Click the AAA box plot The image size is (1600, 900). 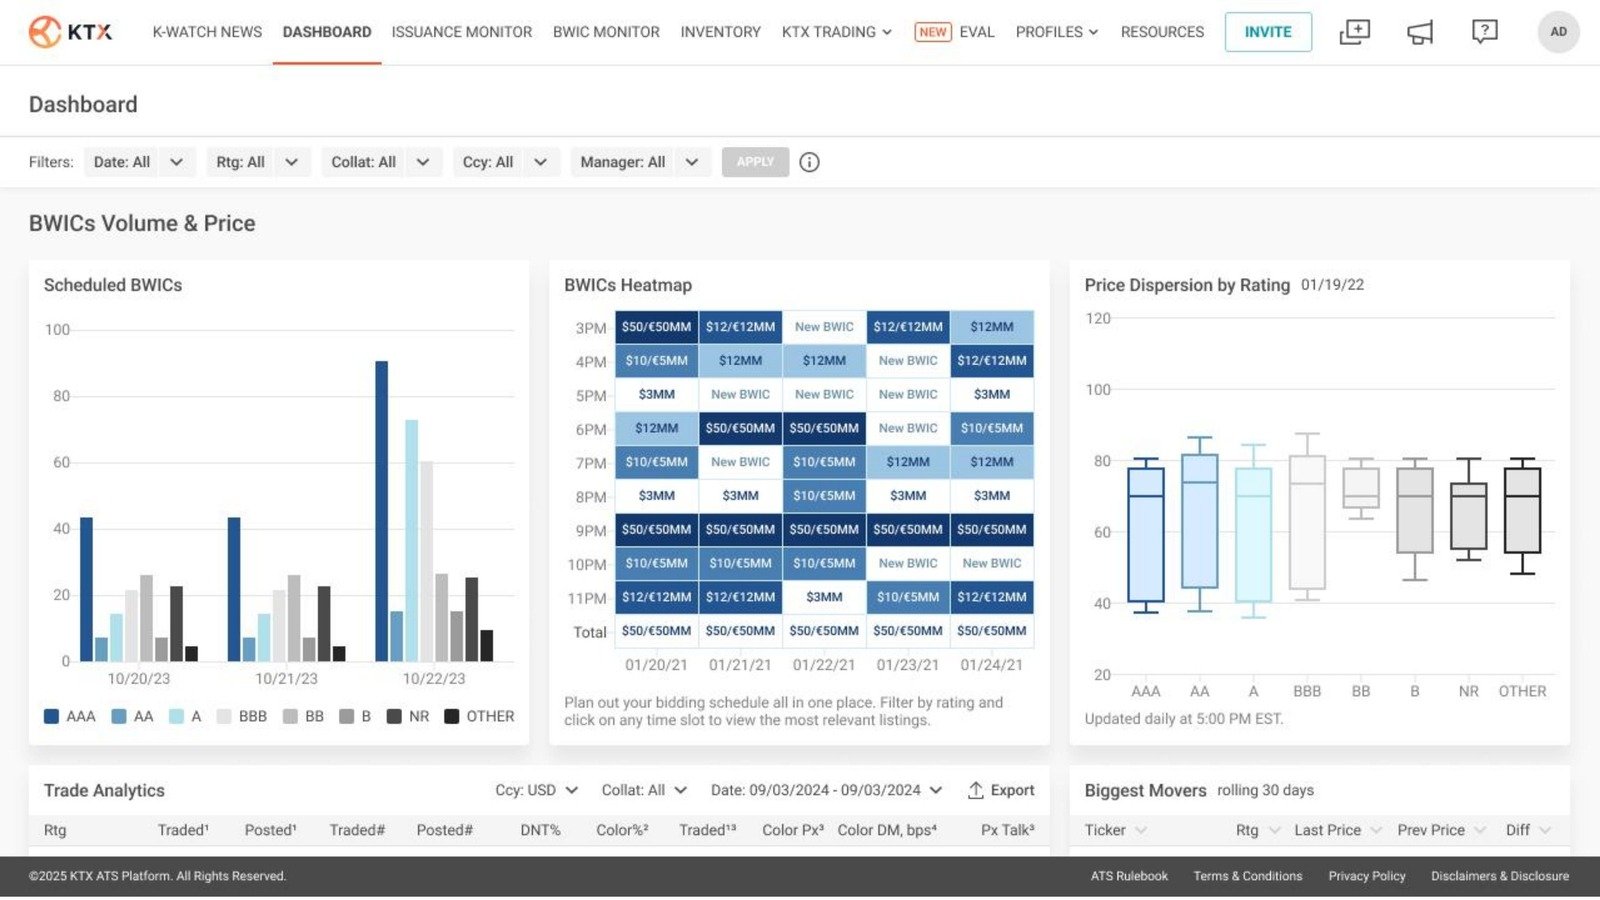[x=1146, y=535]
